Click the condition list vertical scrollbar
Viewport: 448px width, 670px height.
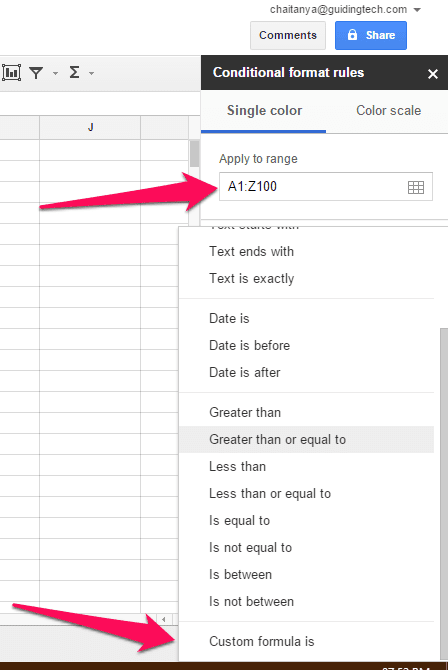(x=444, y=494)
